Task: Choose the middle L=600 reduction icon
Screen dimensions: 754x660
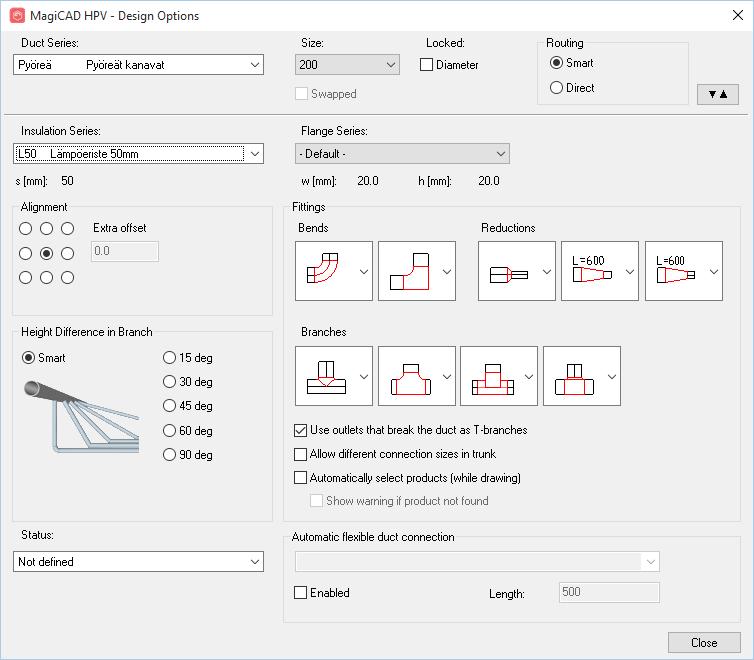Action: click(x=592, y=269)
